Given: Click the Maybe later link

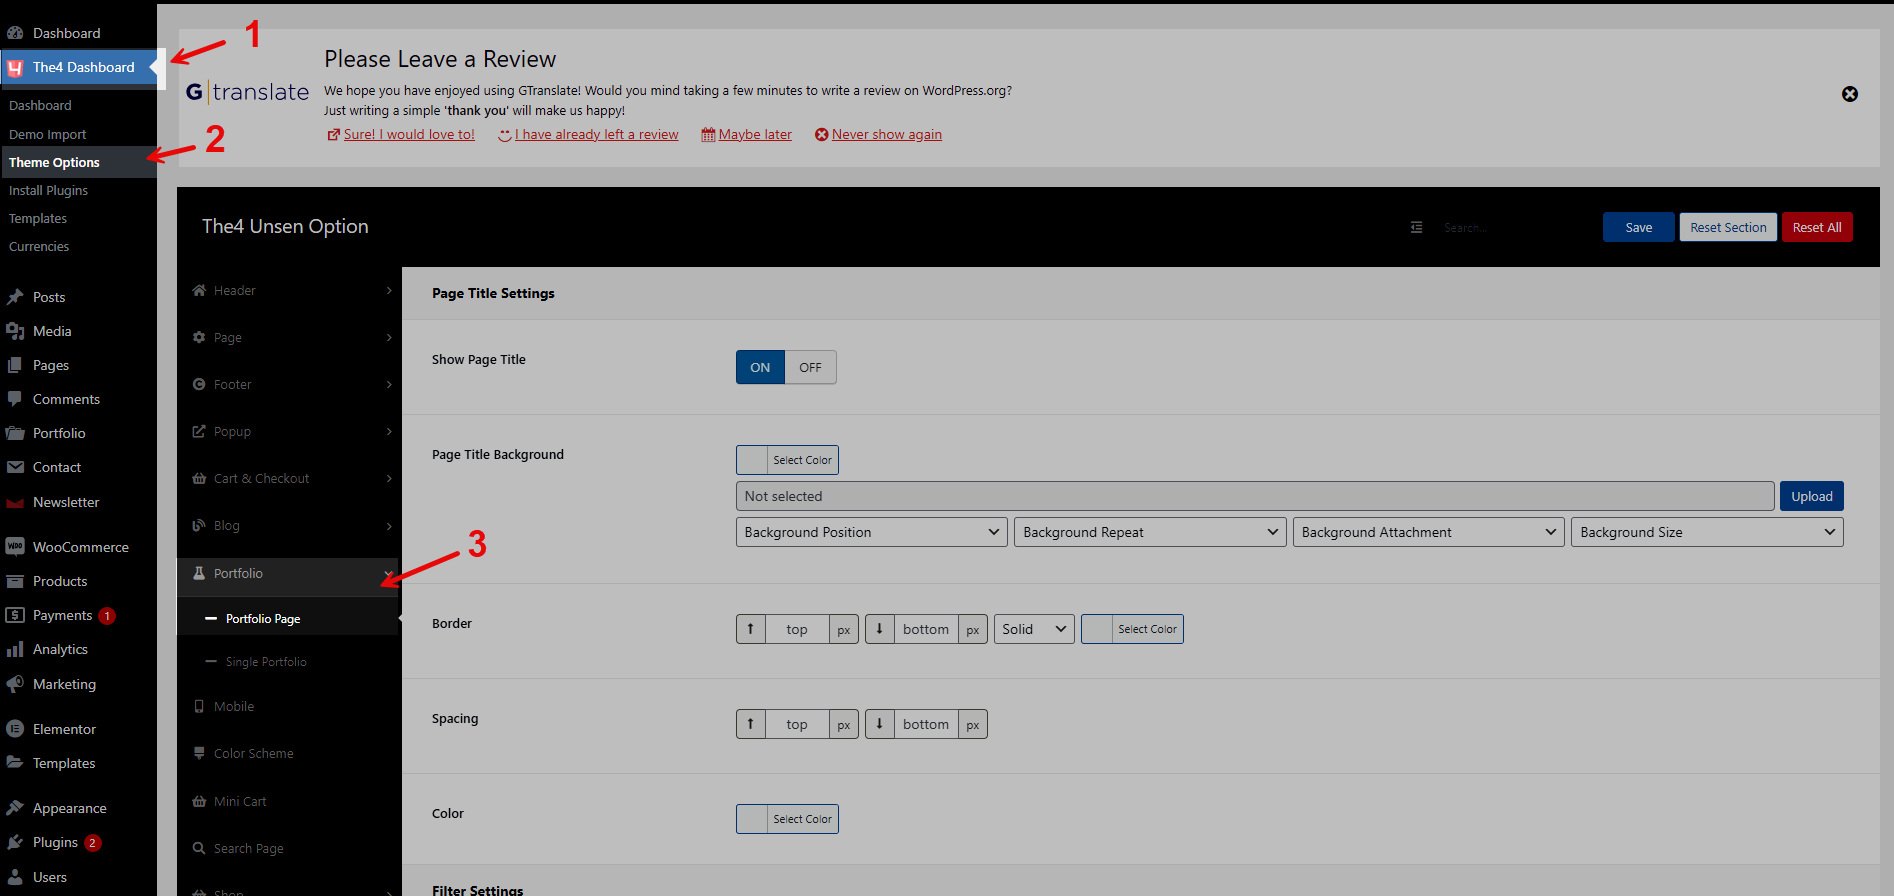Looking at the screenshot, I should [x=755, y=134].
